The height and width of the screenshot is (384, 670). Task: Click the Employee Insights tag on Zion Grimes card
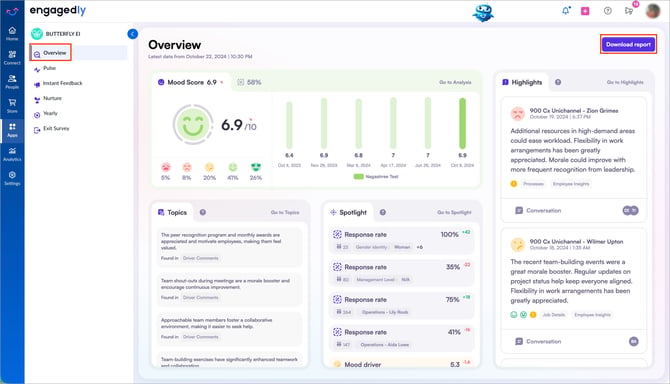pos(571,184)
